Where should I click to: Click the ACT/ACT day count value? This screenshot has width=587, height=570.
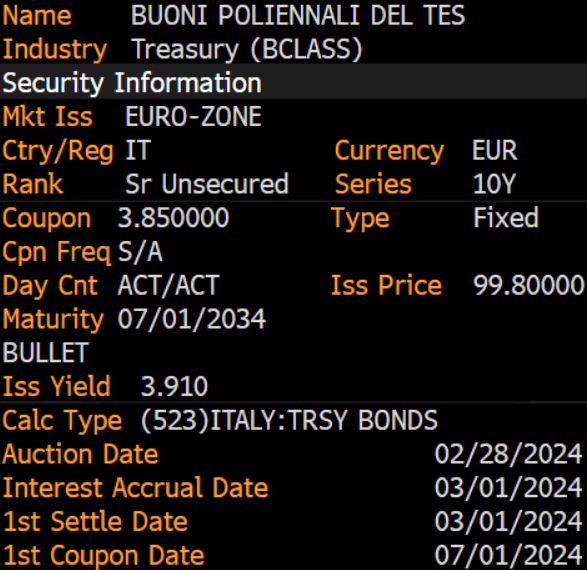[x=168, y=285]
